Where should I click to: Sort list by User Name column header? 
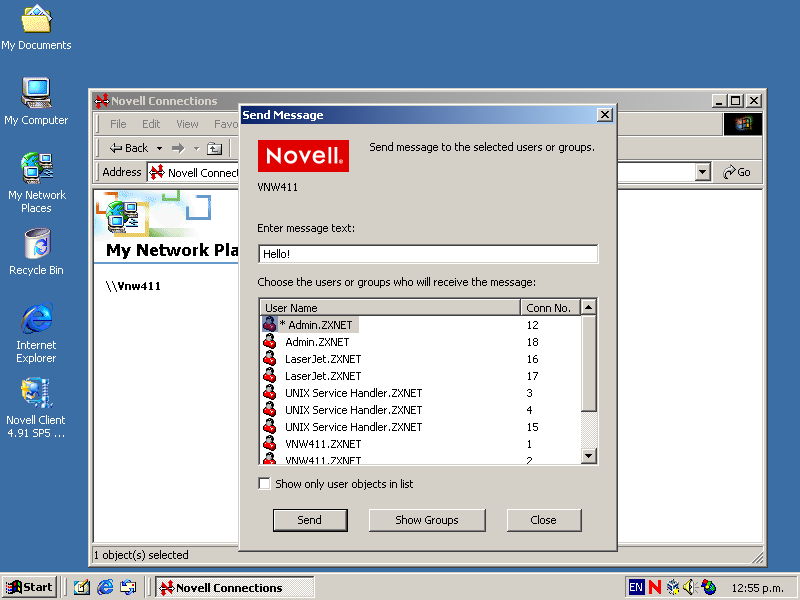390,308
